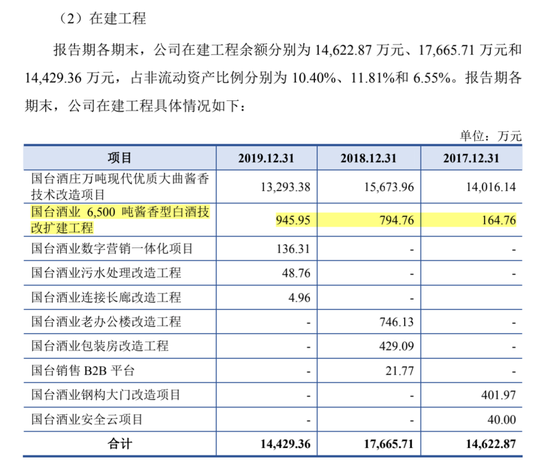Select row 国台酒业安全云项目

pos(273,419)
